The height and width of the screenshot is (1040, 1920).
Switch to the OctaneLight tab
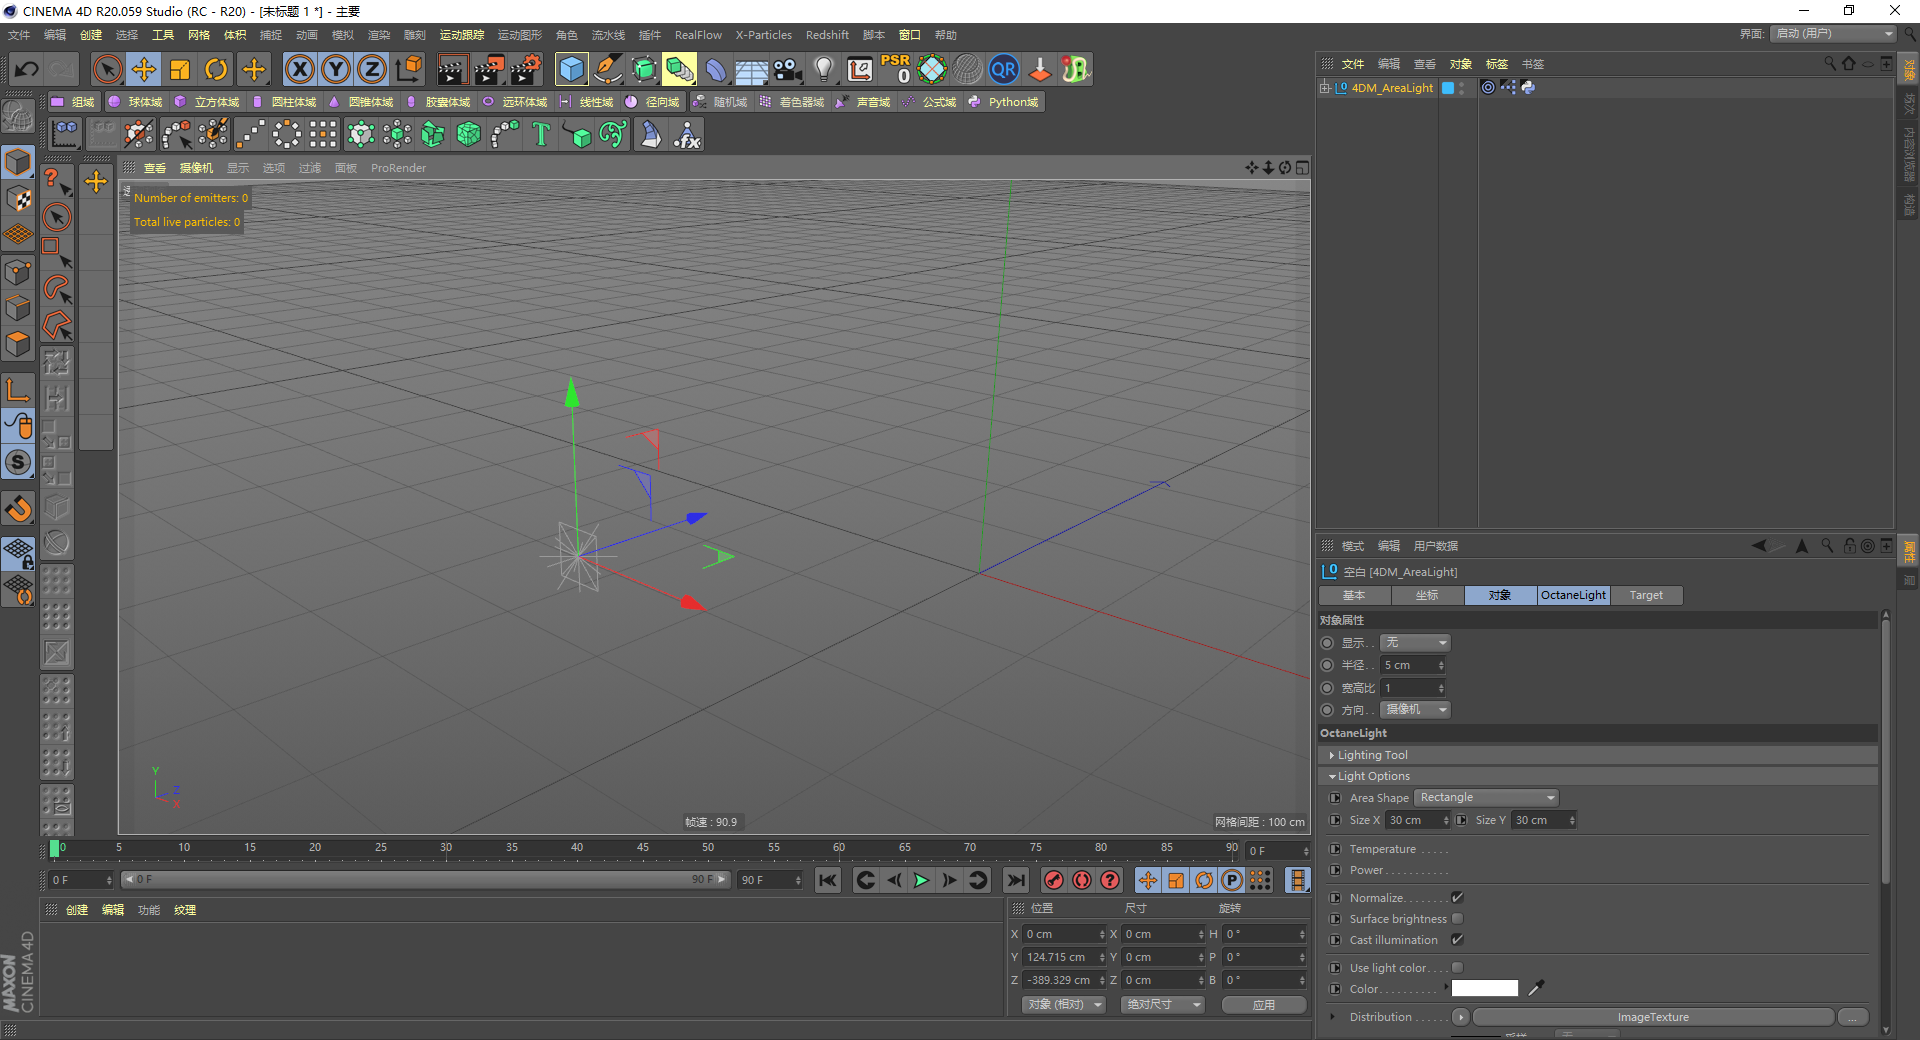pyautogui.click(x=1574, y=595)
